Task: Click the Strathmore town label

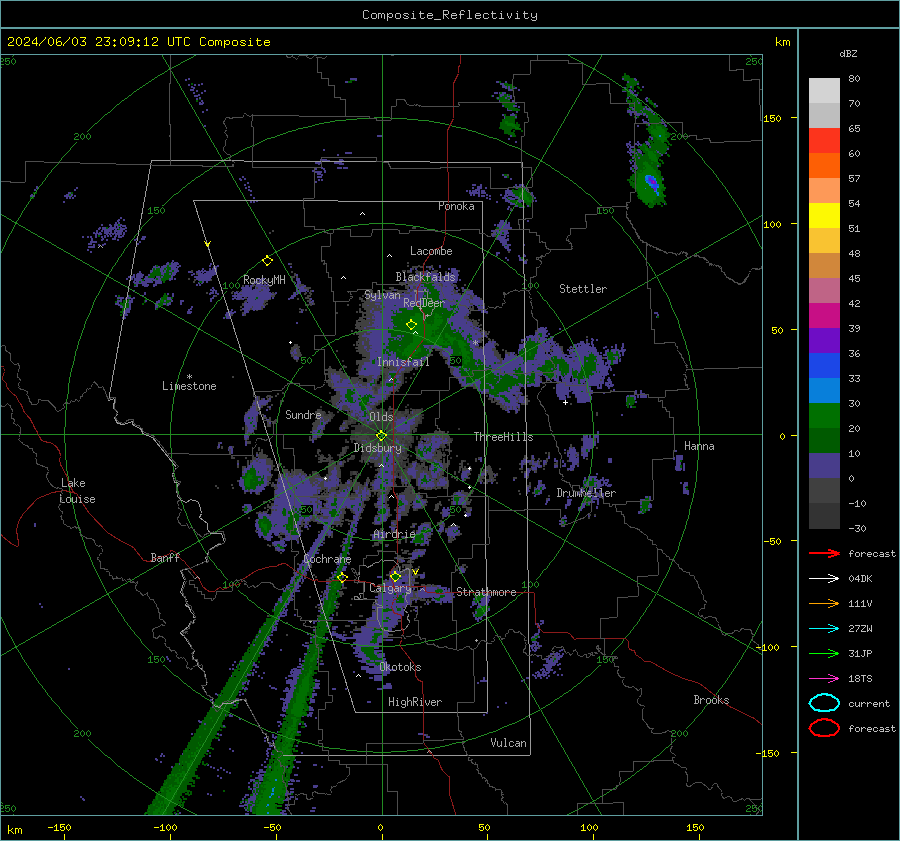Action: coord(486,592)
